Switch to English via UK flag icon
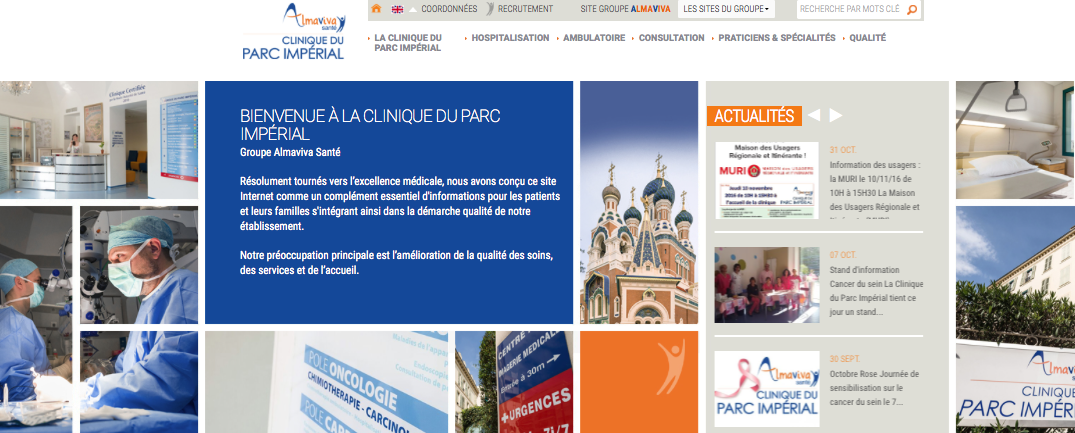This screenshot has width=1075, height=433. (x=397, y=10)
